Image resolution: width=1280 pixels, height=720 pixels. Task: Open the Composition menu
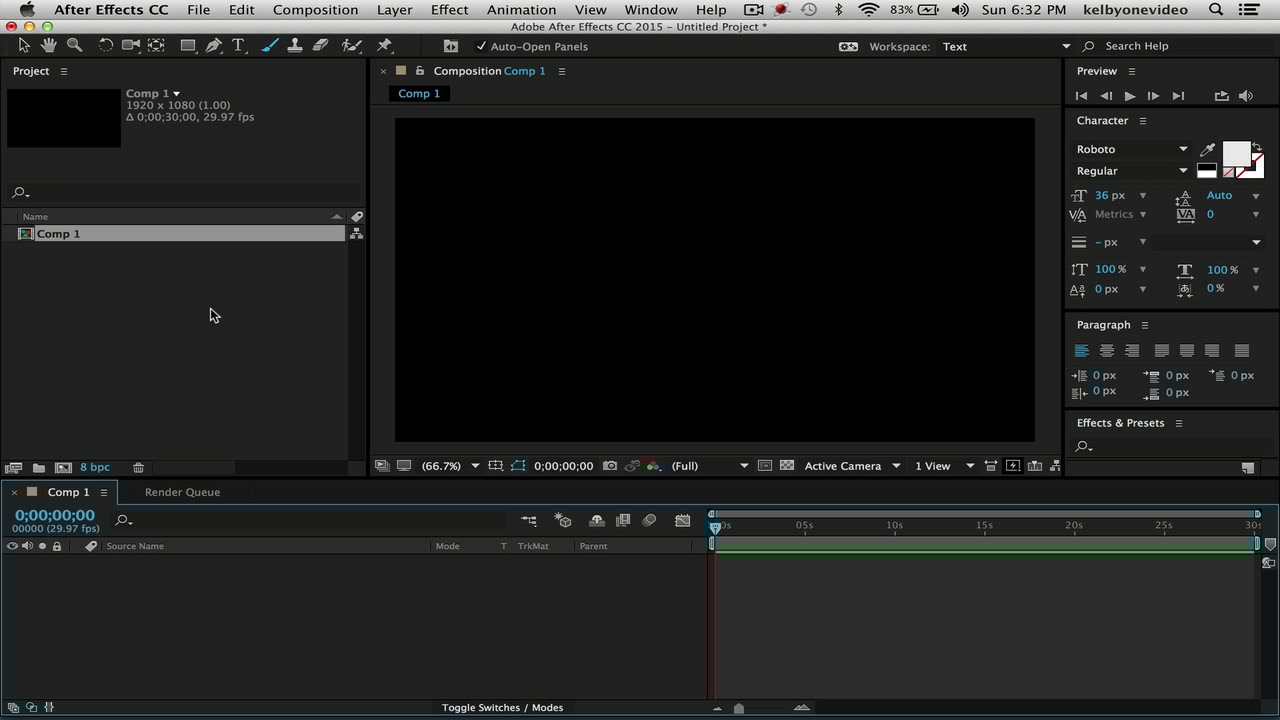315,10
